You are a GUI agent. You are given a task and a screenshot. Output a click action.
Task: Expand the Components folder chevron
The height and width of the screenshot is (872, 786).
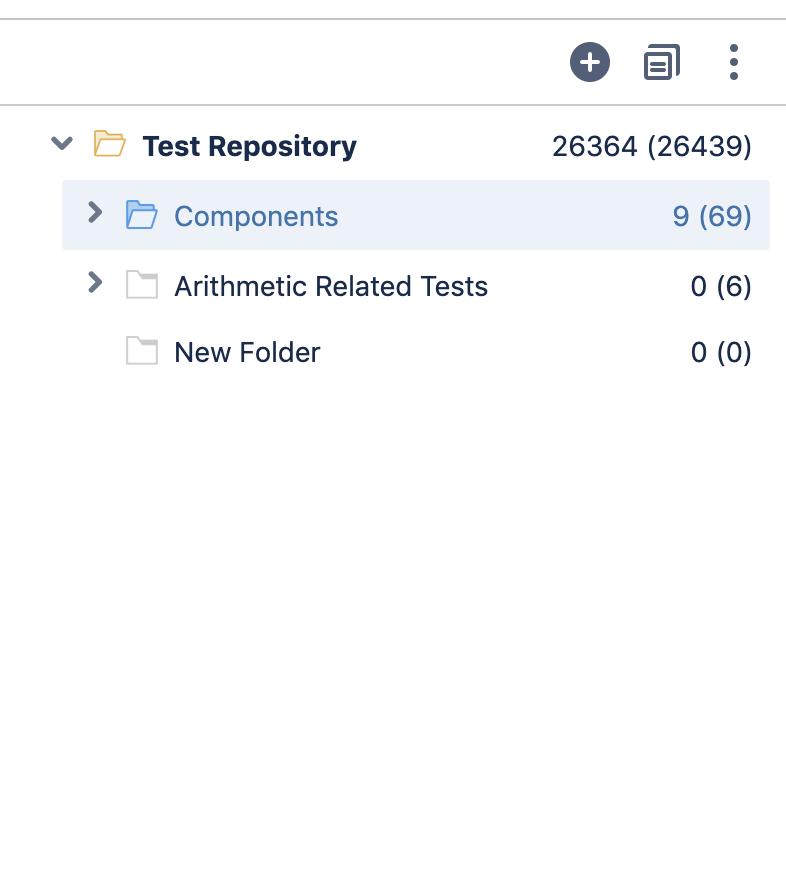pyautogui.click(x=96, y=212)
